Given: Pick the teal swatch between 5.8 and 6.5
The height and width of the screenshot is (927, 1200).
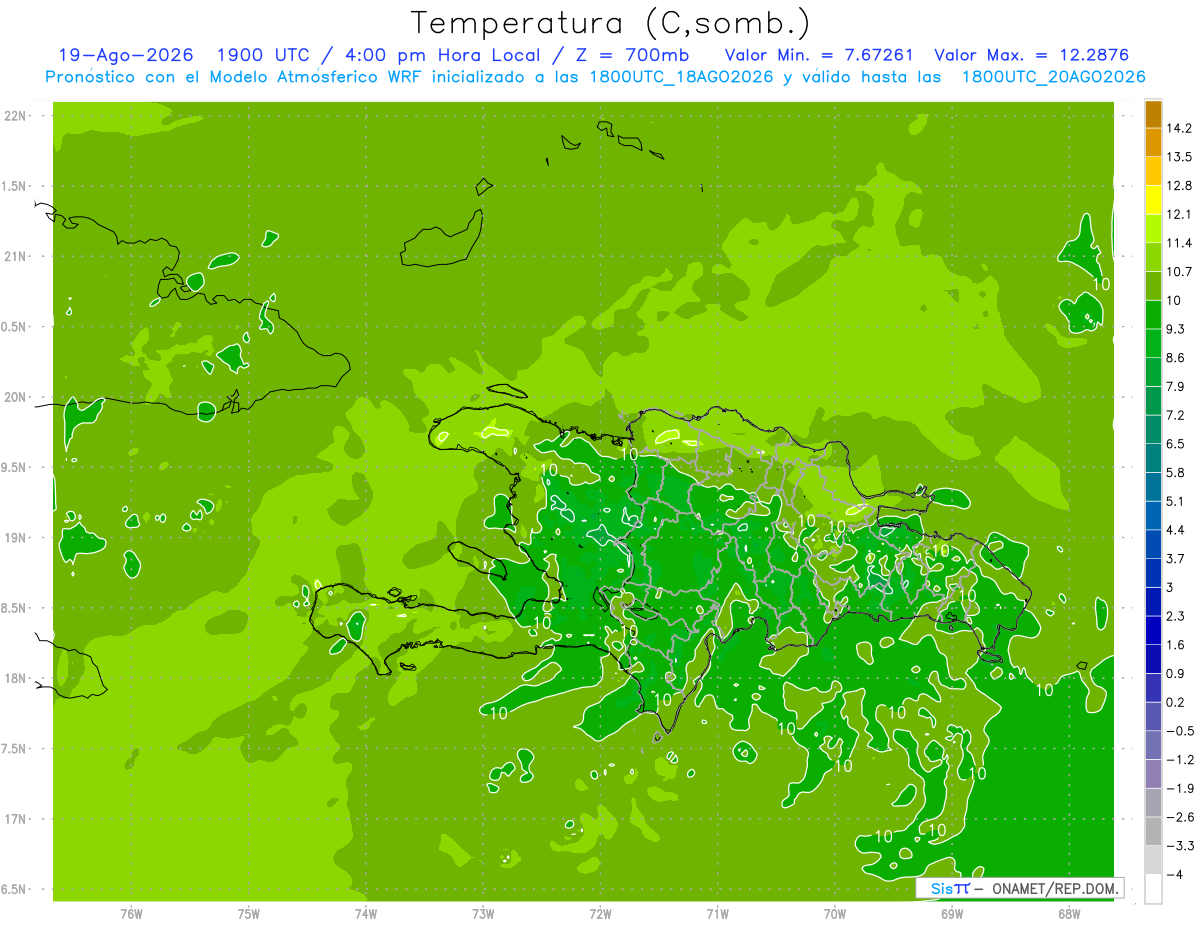Looking at the screenshot, I should [1153, 458].
